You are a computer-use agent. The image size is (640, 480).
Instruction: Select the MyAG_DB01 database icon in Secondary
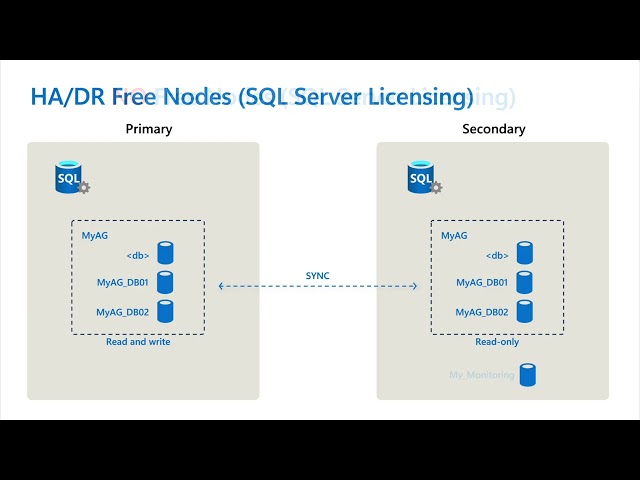click(x=524, y=282)
